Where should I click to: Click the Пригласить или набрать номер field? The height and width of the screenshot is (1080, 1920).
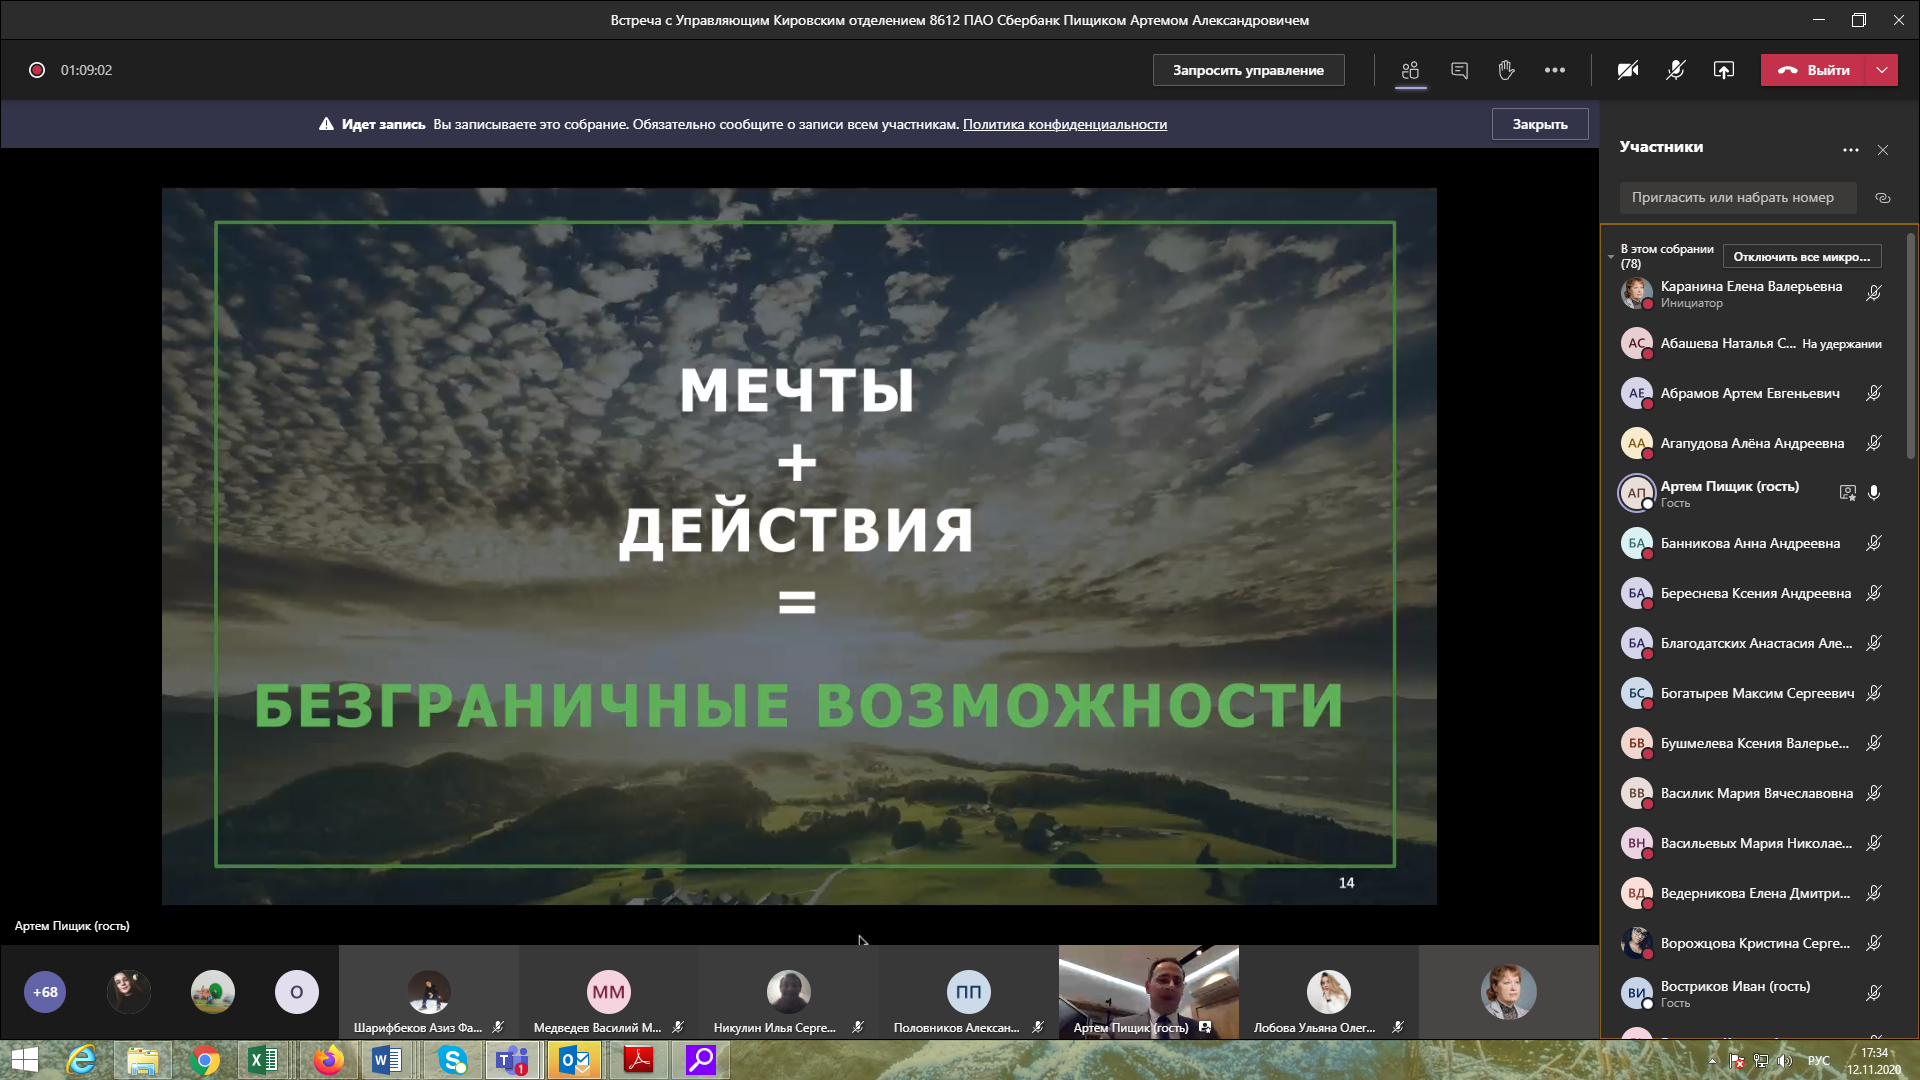click(1737, 198)
